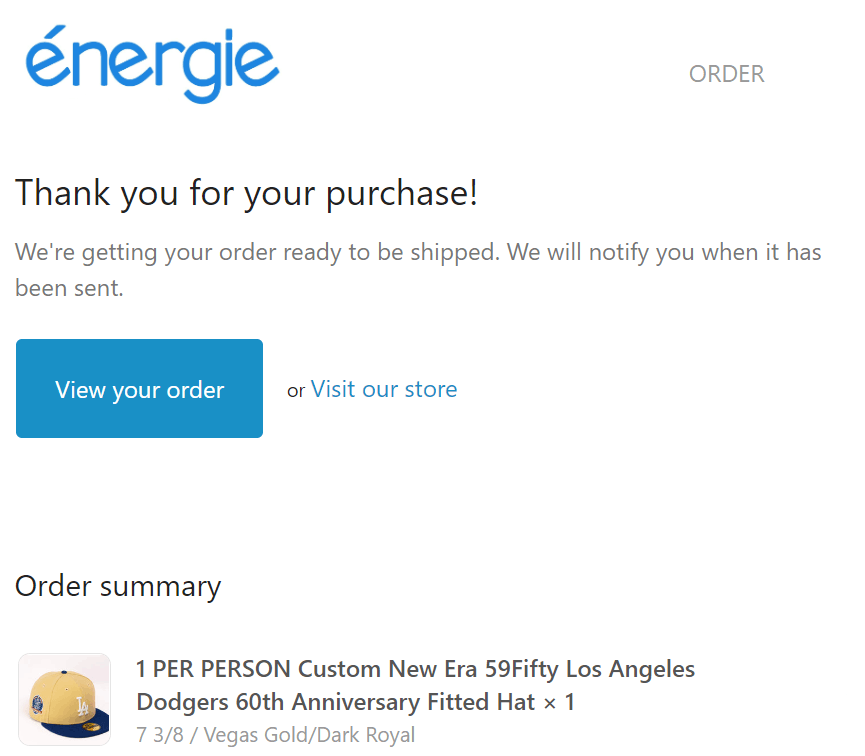Follow the Visit our store link
The height and width of the screenshot is (756, 865).
[x=384, y=389]
